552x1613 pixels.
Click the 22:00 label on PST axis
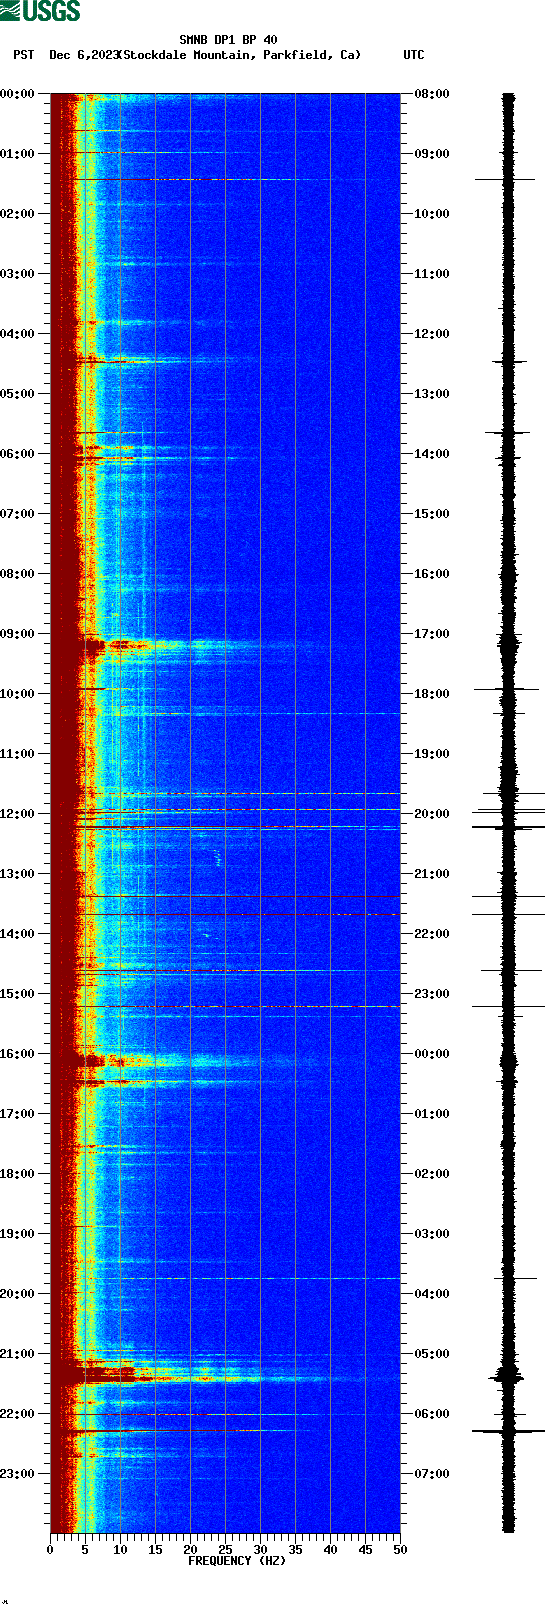click(18, 1414)
